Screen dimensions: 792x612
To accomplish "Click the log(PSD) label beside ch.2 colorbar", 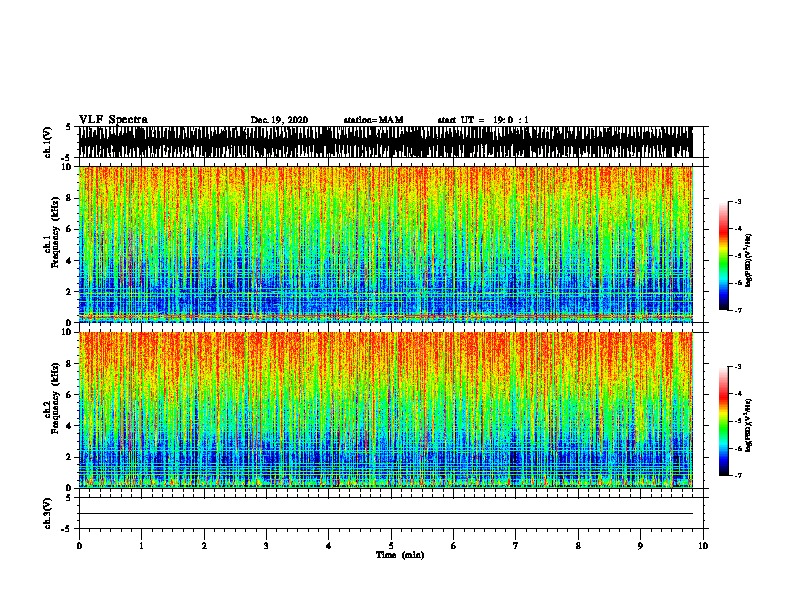I will pos(748,425).
